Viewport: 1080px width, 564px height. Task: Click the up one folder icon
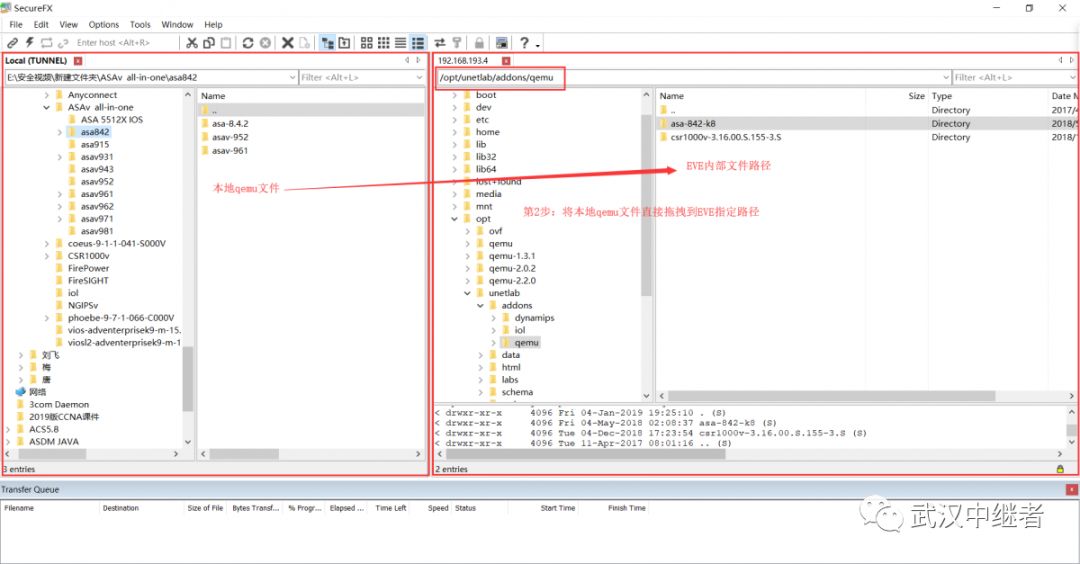[x=344, y=43]
